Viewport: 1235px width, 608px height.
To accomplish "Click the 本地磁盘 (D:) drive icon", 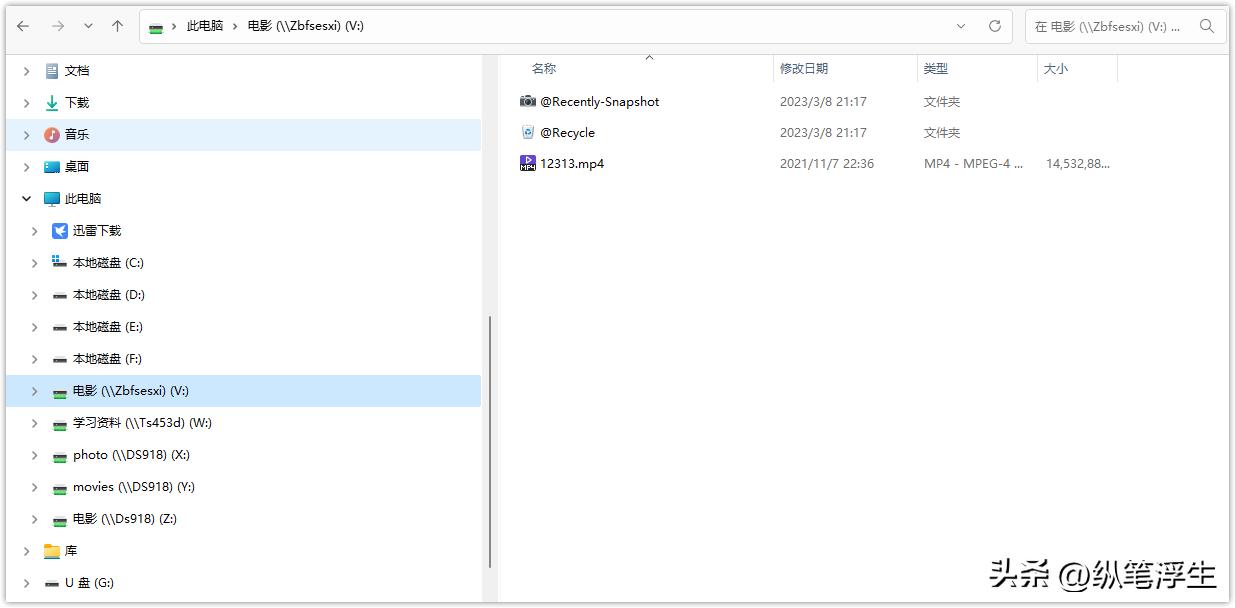I will 60,296.
